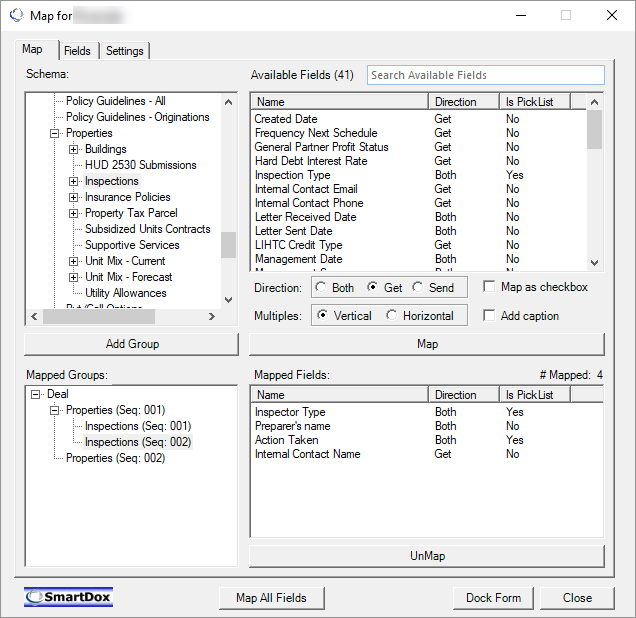The width and height of the screenshot is (636, 618).
Task: Tick the Add caption checkbox
Action: click(x=489, y=315)
